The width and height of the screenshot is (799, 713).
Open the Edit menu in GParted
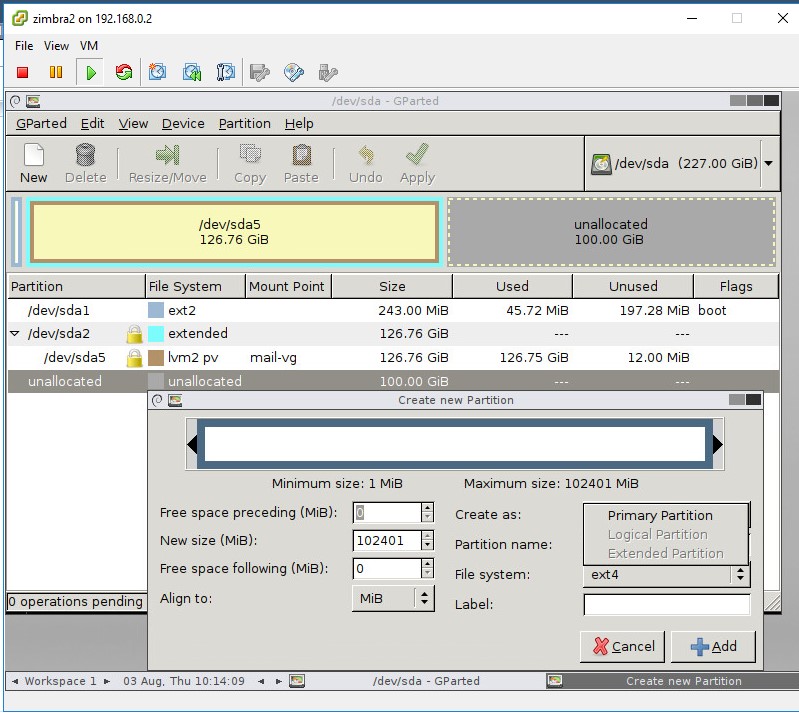tap(92, 124)
